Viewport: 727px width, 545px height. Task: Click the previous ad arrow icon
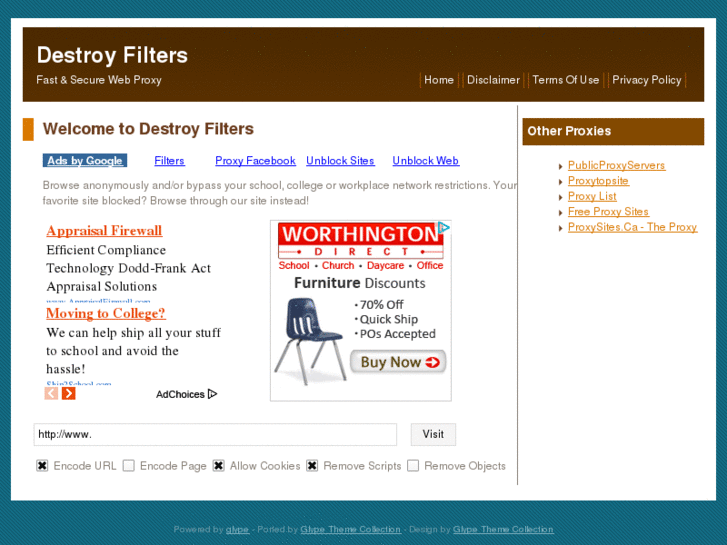51,393
